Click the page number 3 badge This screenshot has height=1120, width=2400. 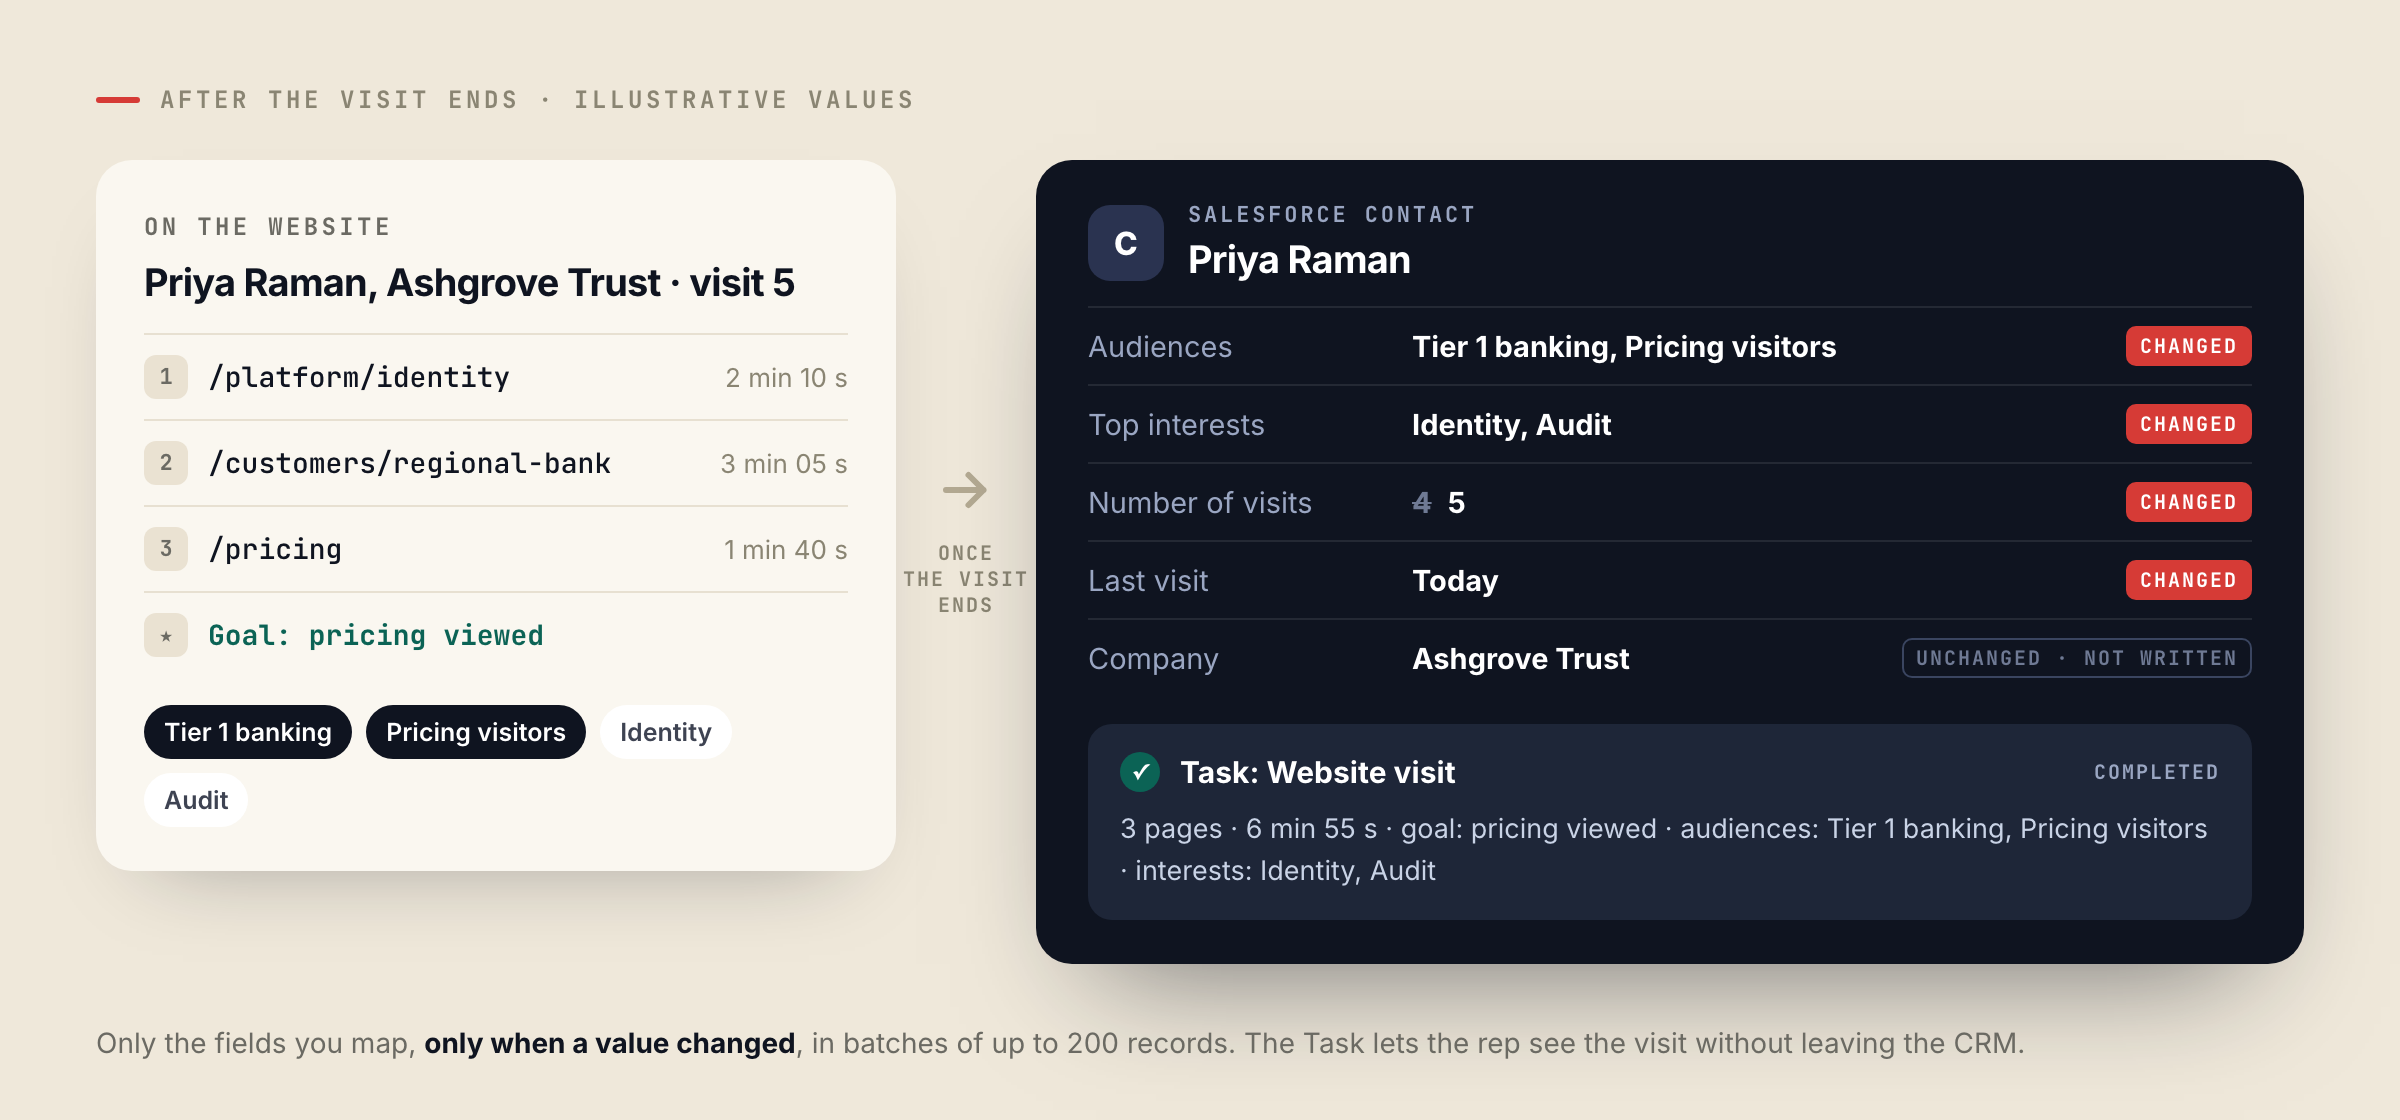(166, 549)
